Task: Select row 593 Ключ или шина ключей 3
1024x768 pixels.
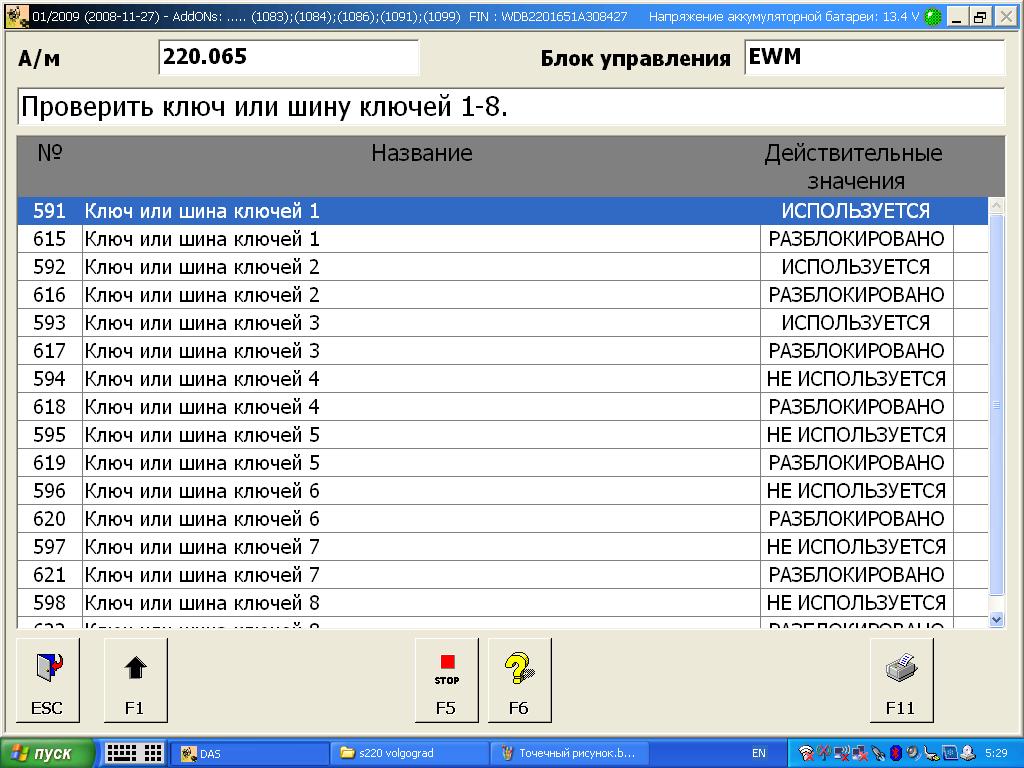Action: 503,323
